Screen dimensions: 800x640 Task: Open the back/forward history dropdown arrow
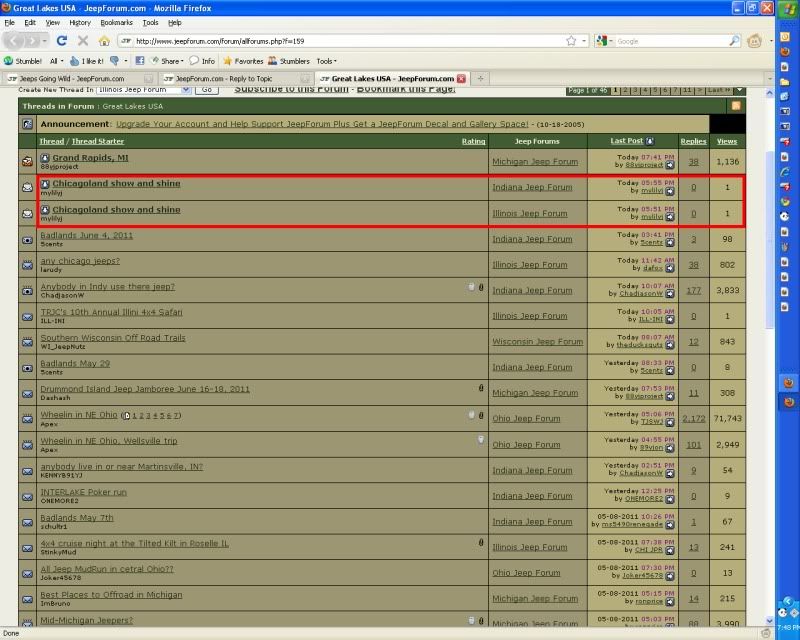tap(45, 41)
